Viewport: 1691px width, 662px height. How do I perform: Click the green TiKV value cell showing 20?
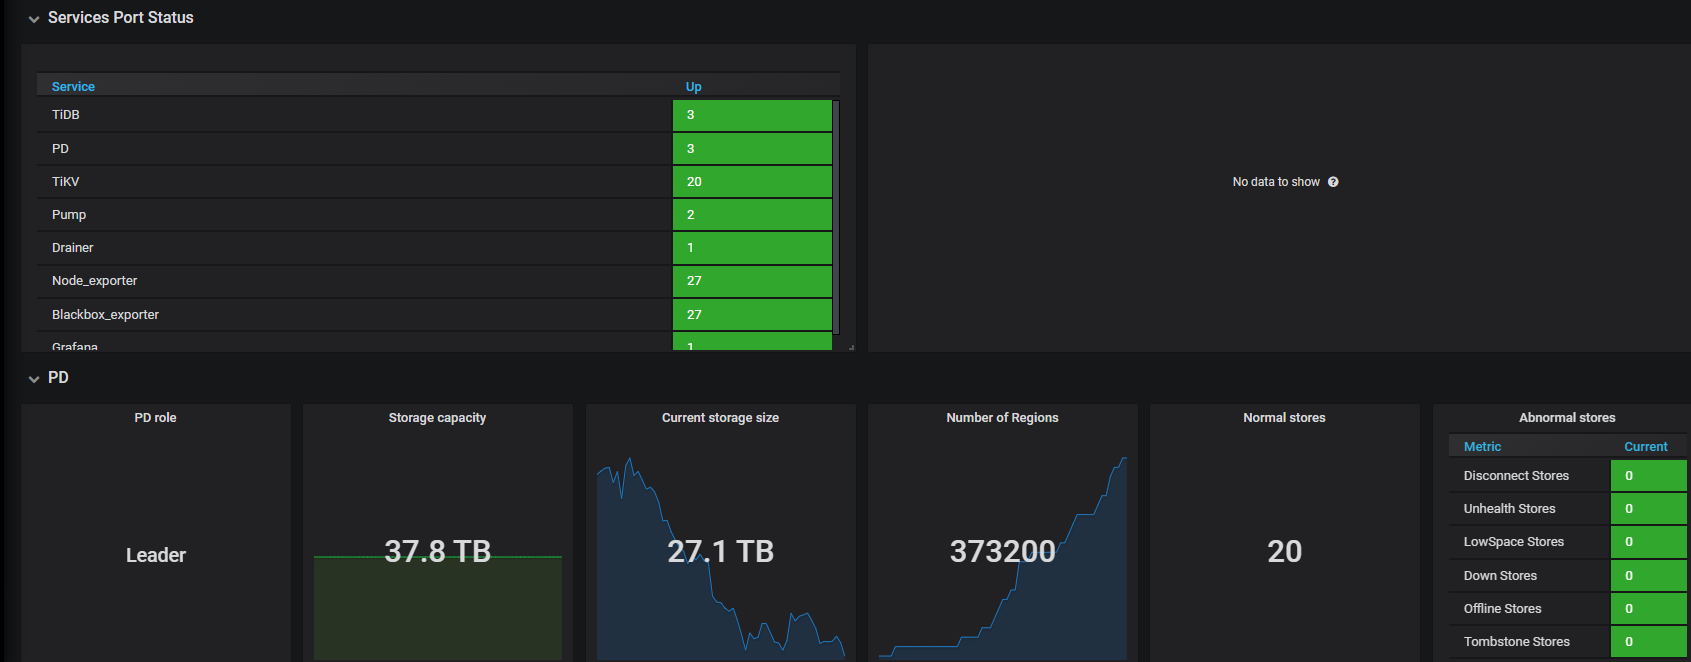[x=752, y=182]
